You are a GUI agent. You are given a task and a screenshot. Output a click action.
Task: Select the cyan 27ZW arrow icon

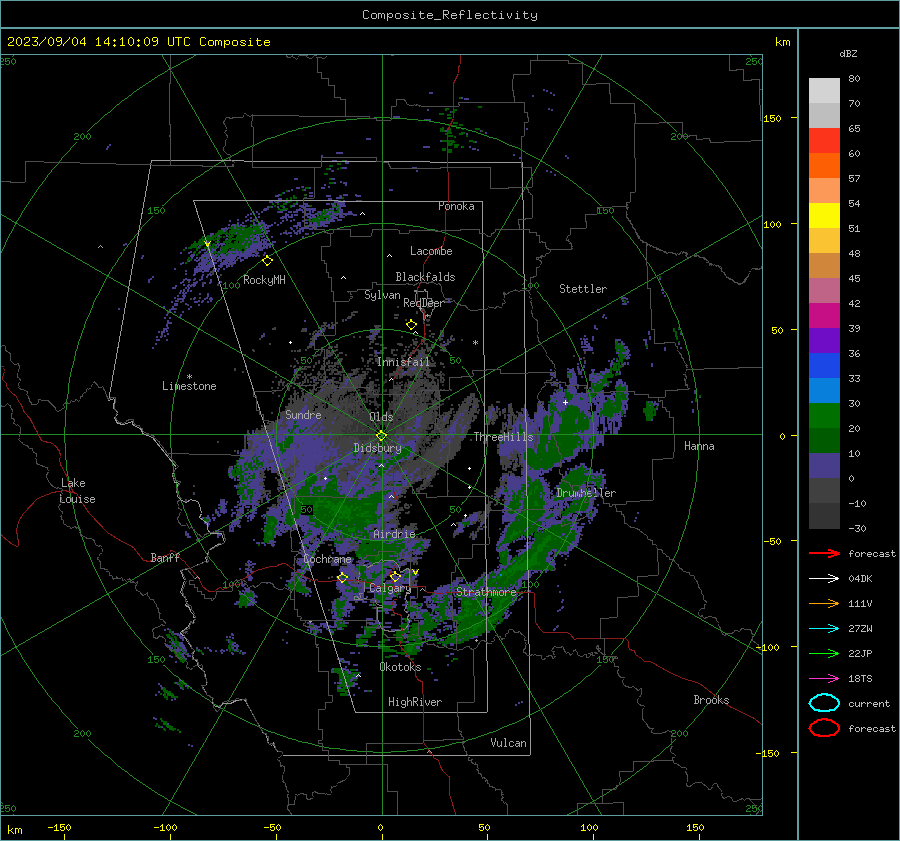[x=824, y=629]
